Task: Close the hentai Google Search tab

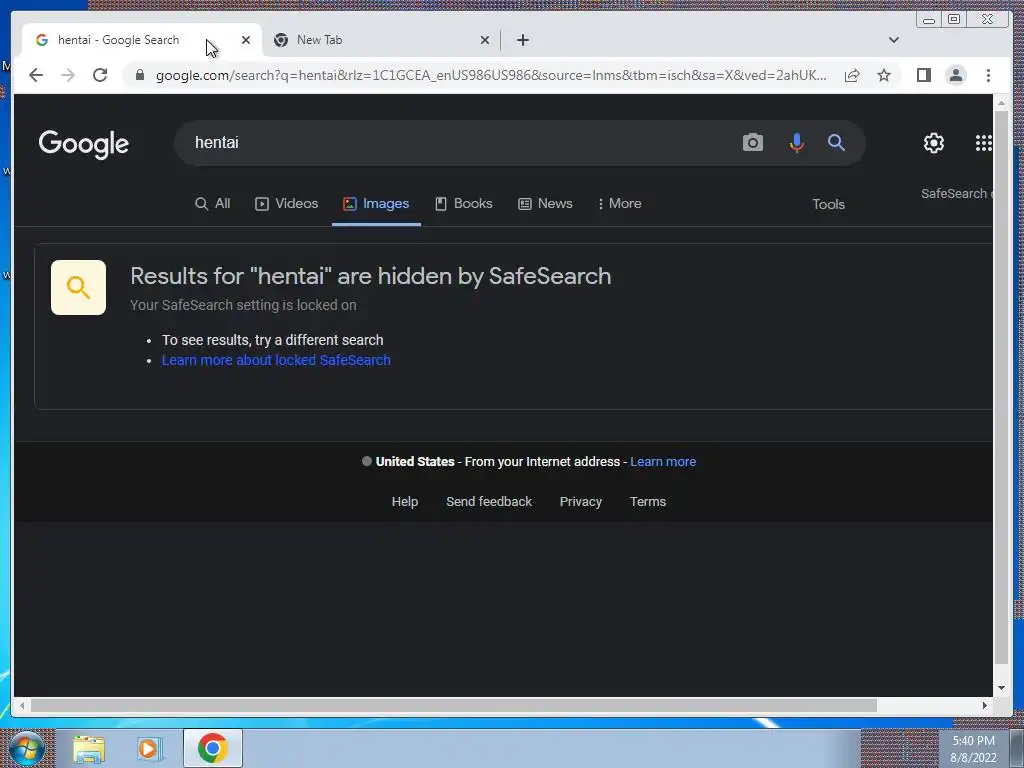Action: 246,40
